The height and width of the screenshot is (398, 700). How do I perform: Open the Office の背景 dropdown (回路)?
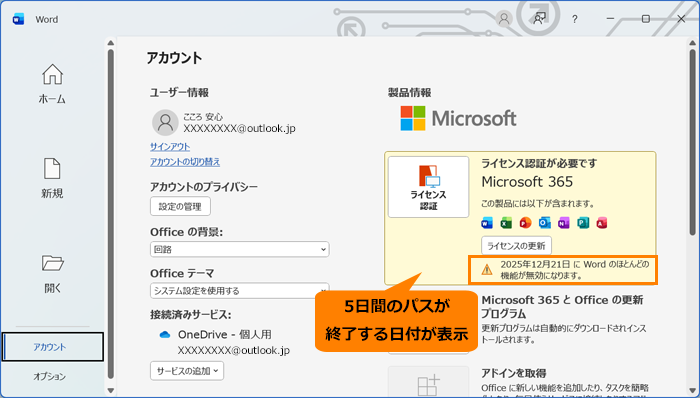tap(240, 249)
